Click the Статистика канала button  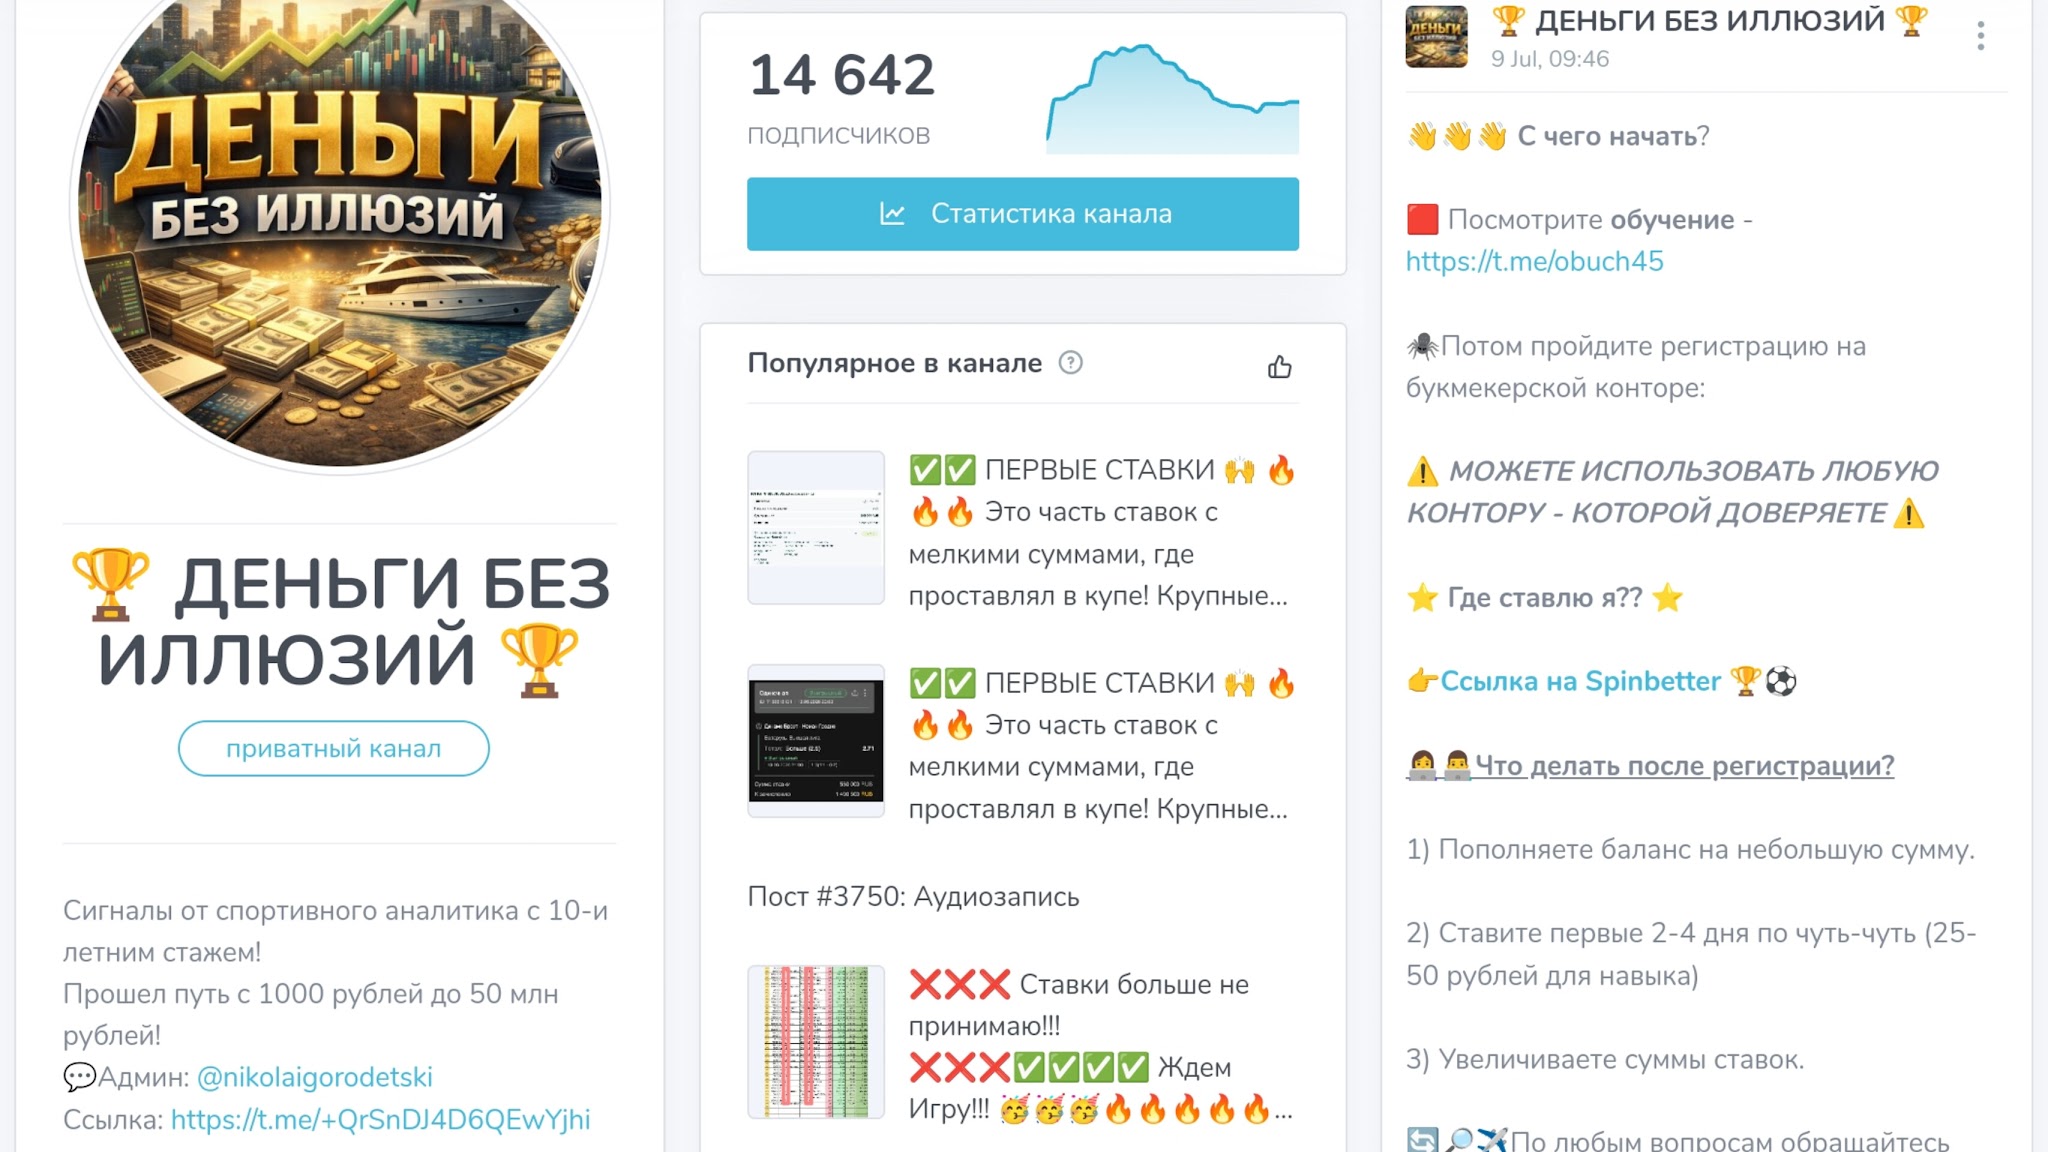tap(1022, 214)
